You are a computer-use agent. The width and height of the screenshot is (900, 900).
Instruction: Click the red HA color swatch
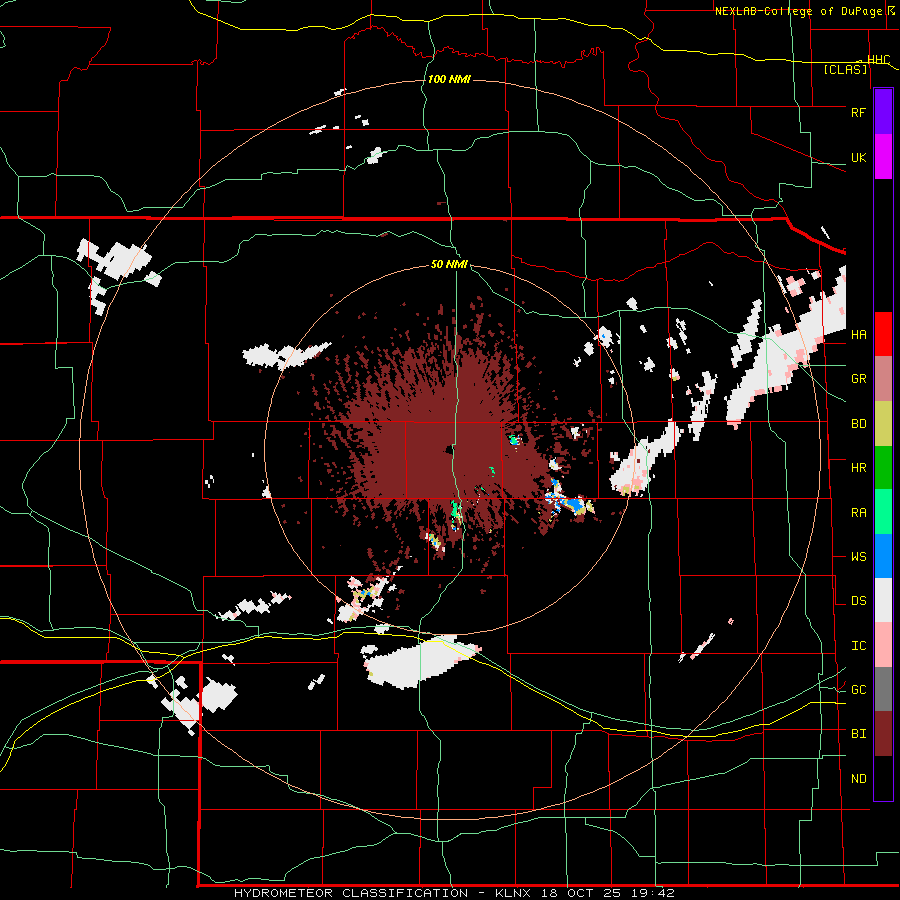(x=883, y=334)
